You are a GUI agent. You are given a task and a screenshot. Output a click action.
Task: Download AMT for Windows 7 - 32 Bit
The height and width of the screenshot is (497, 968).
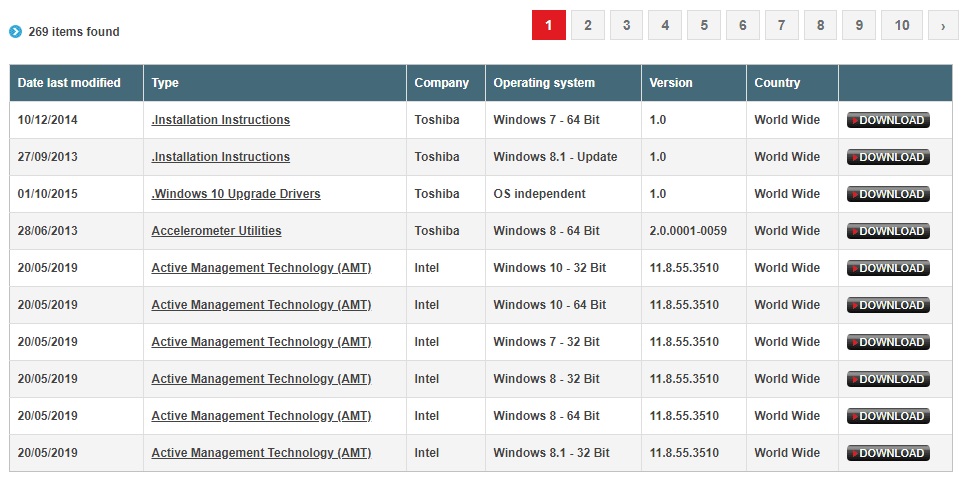click(x=888, y=342)
